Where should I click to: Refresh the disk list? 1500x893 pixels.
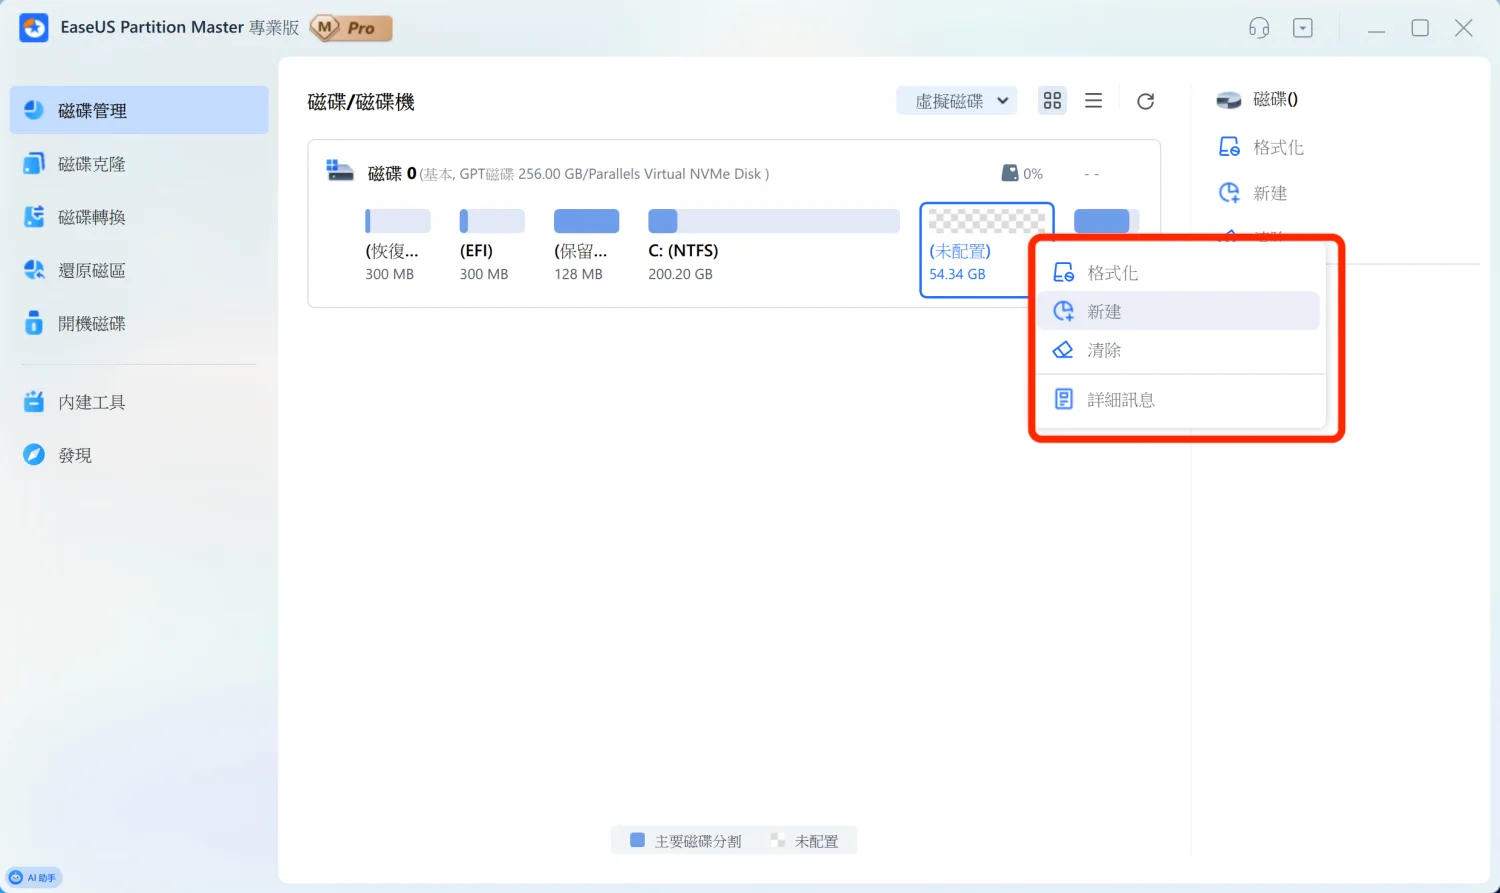point(1146,101)
